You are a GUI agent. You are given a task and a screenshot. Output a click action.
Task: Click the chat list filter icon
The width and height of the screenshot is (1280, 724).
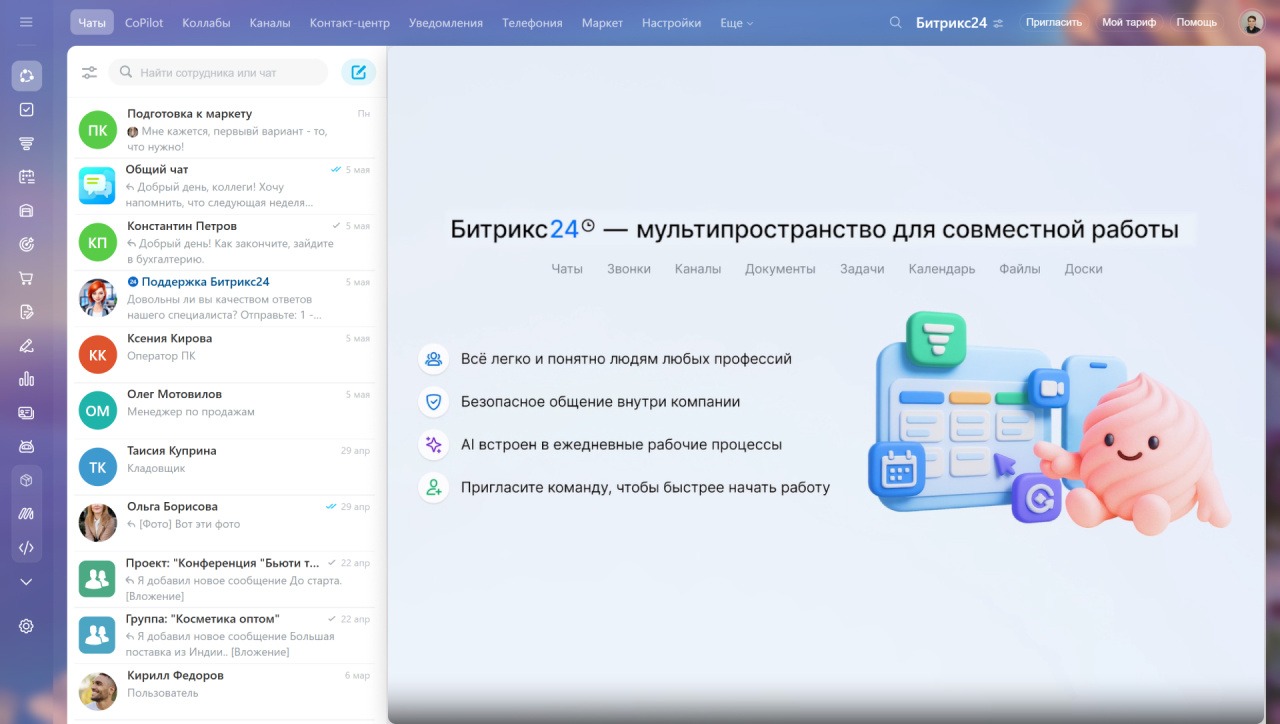coord(89,72)
